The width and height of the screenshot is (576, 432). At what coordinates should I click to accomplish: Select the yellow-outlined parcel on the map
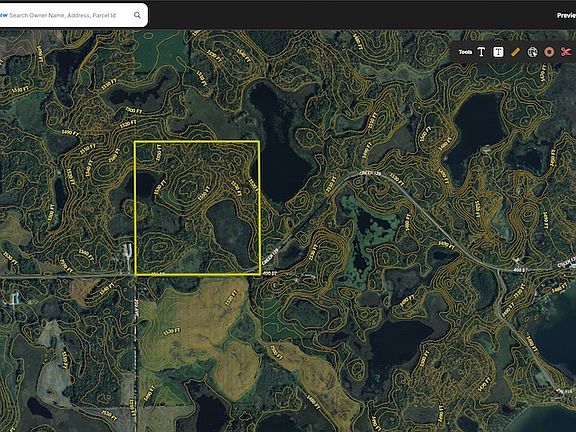[198, 208]
